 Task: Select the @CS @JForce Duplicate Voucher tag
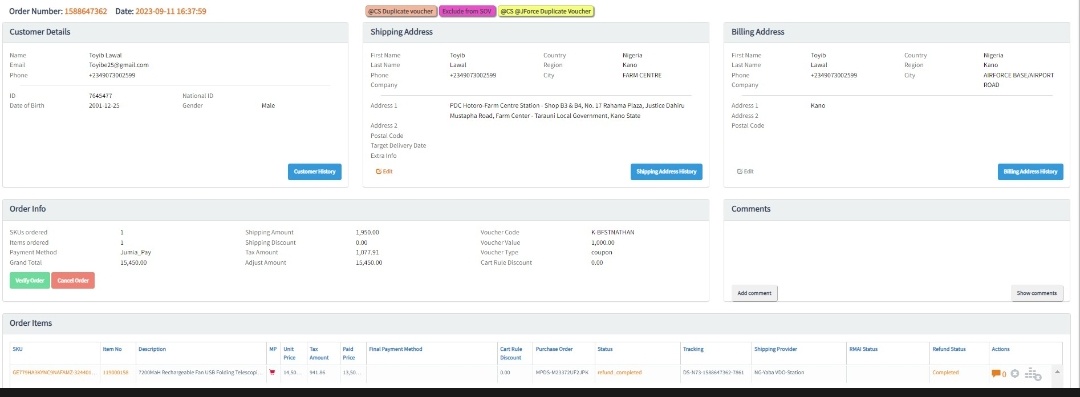point(546,11)
